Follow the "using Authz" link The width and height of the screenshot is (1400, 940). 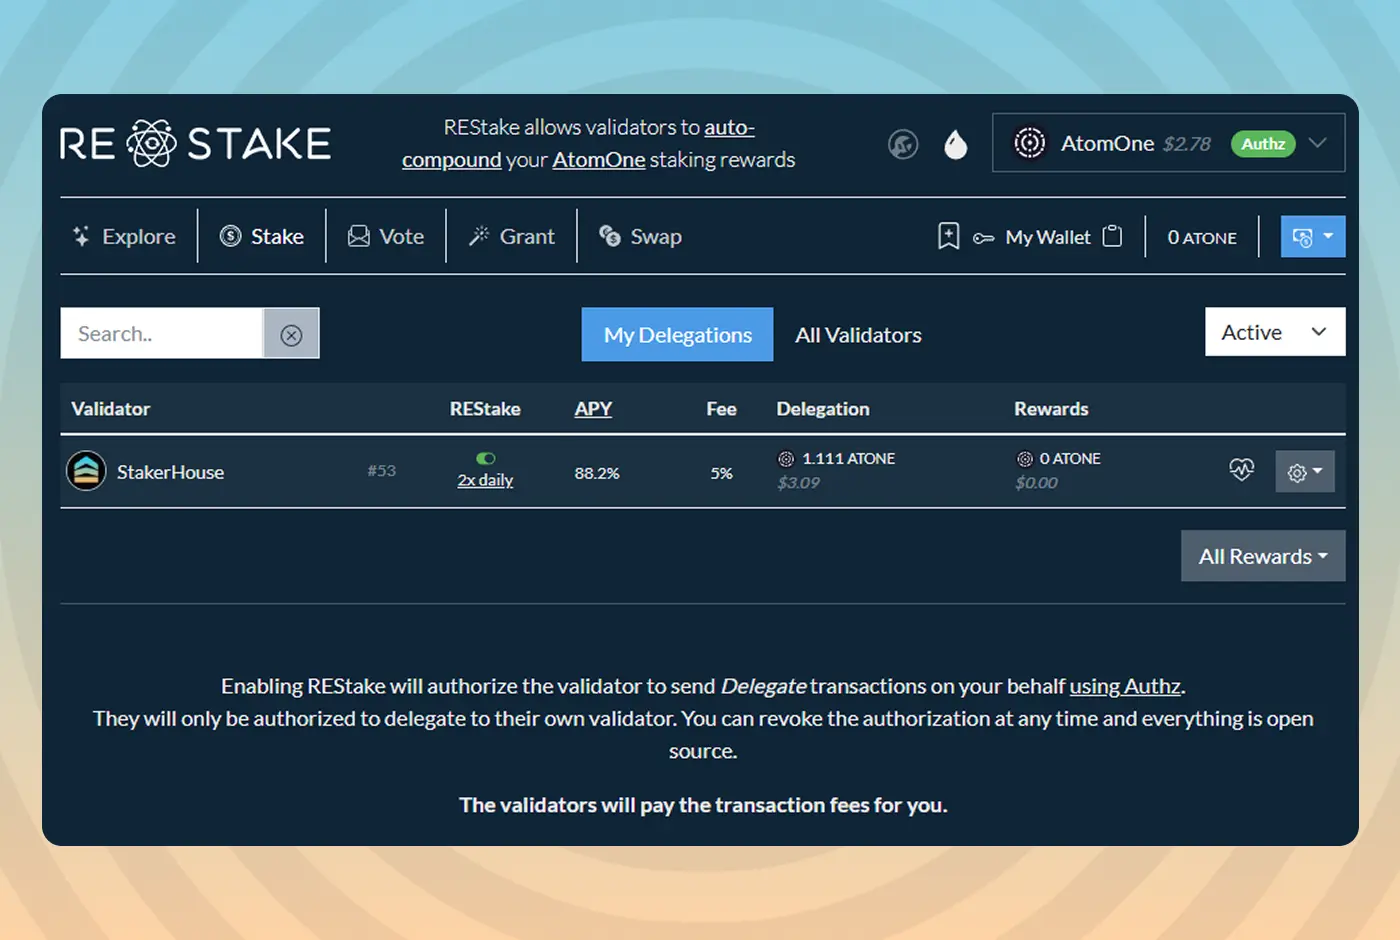1125,686
